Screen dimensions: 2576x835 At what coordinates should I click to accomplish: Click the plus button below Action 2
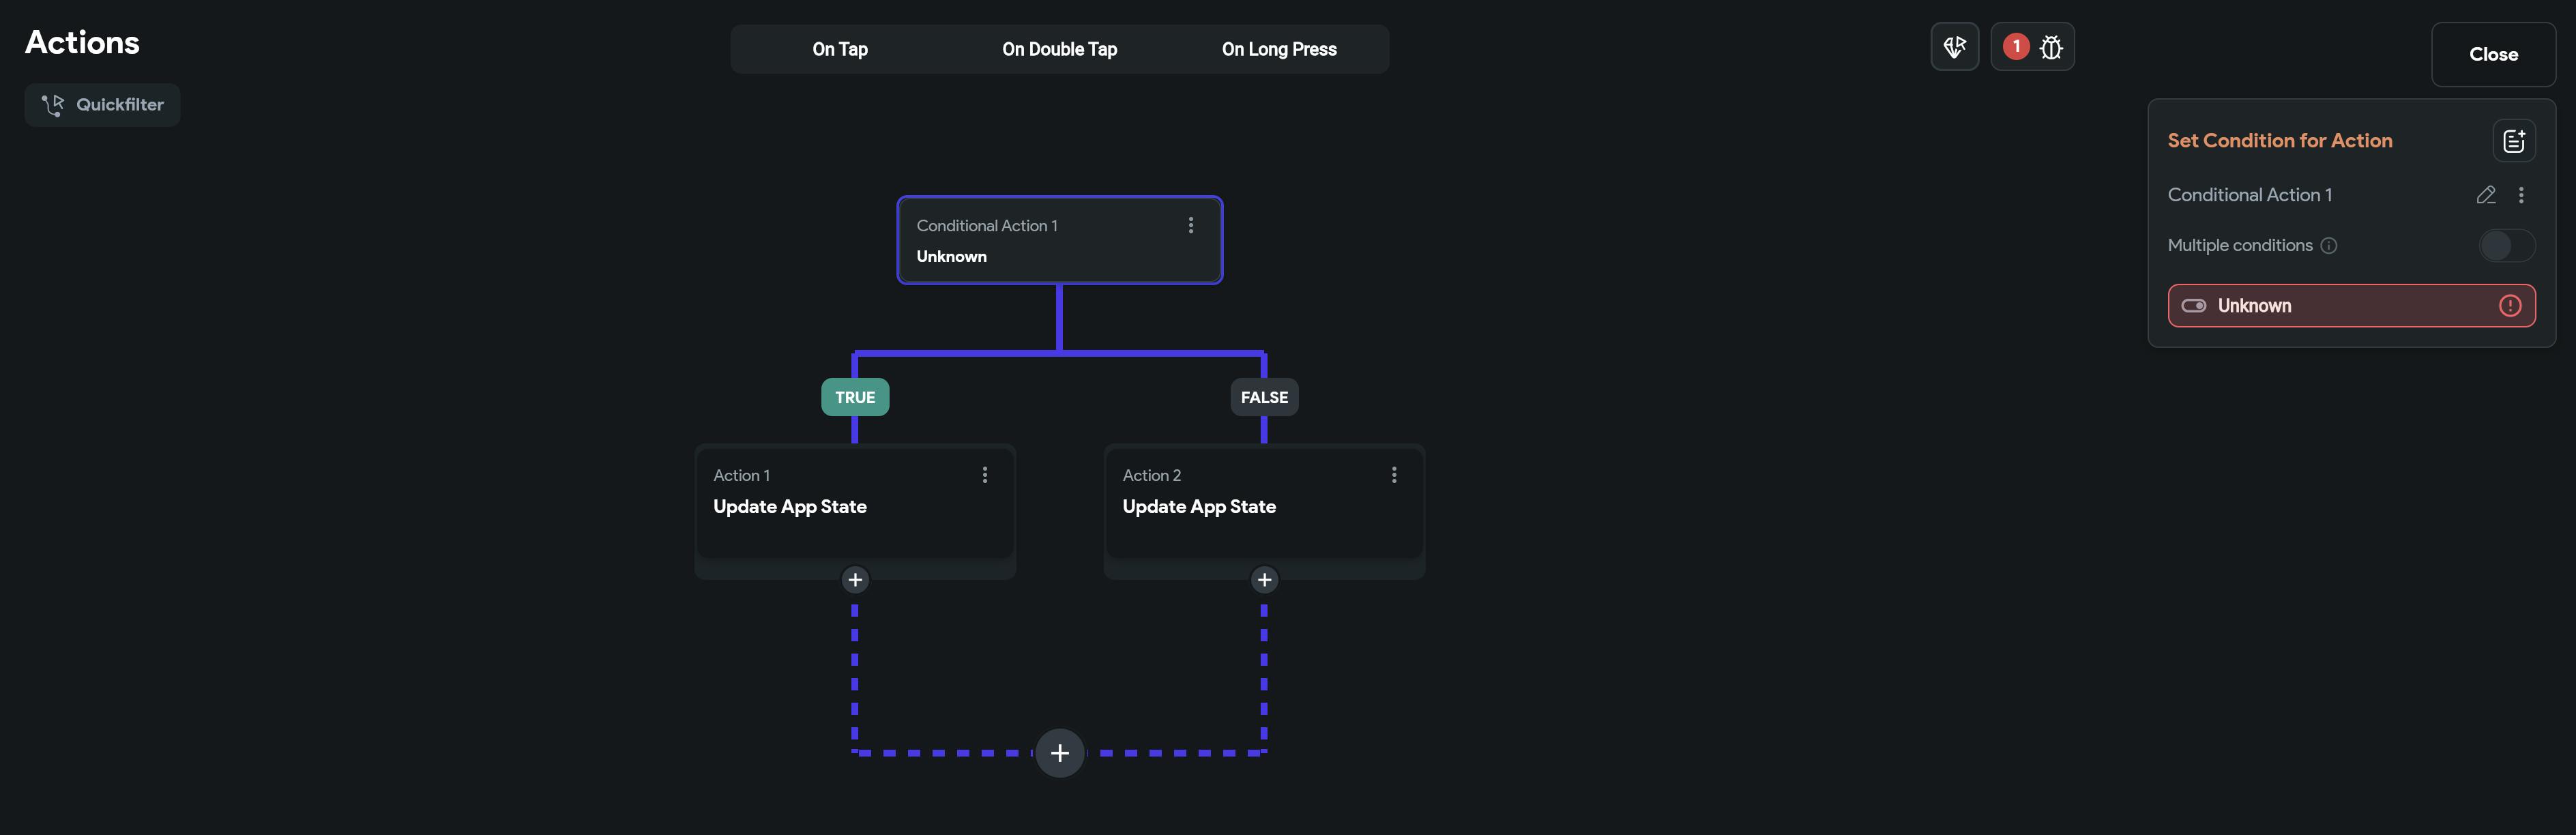(1264, 580)
